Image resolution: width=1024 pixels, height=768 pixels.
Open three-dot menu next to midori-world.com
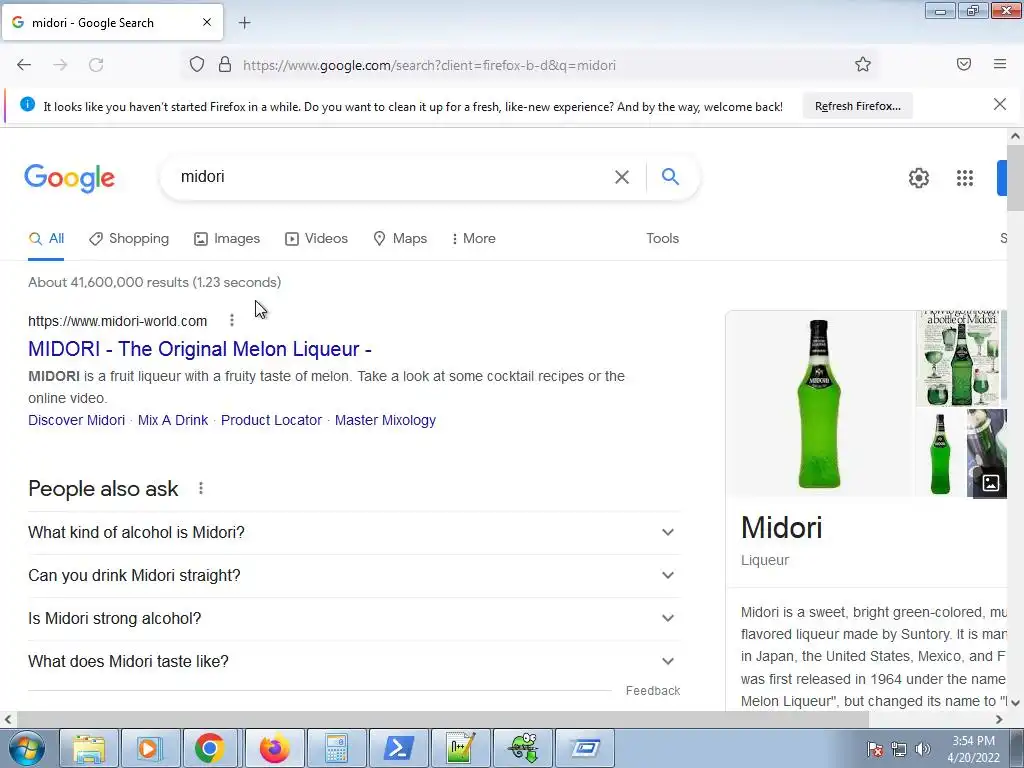click(231, 321)
